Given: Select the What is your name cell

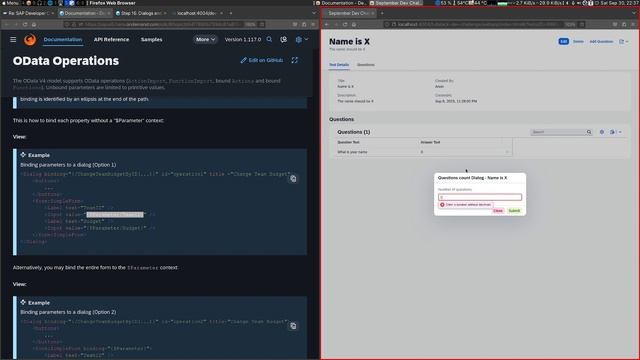Looking at the screenshot, I should [352, 152].
